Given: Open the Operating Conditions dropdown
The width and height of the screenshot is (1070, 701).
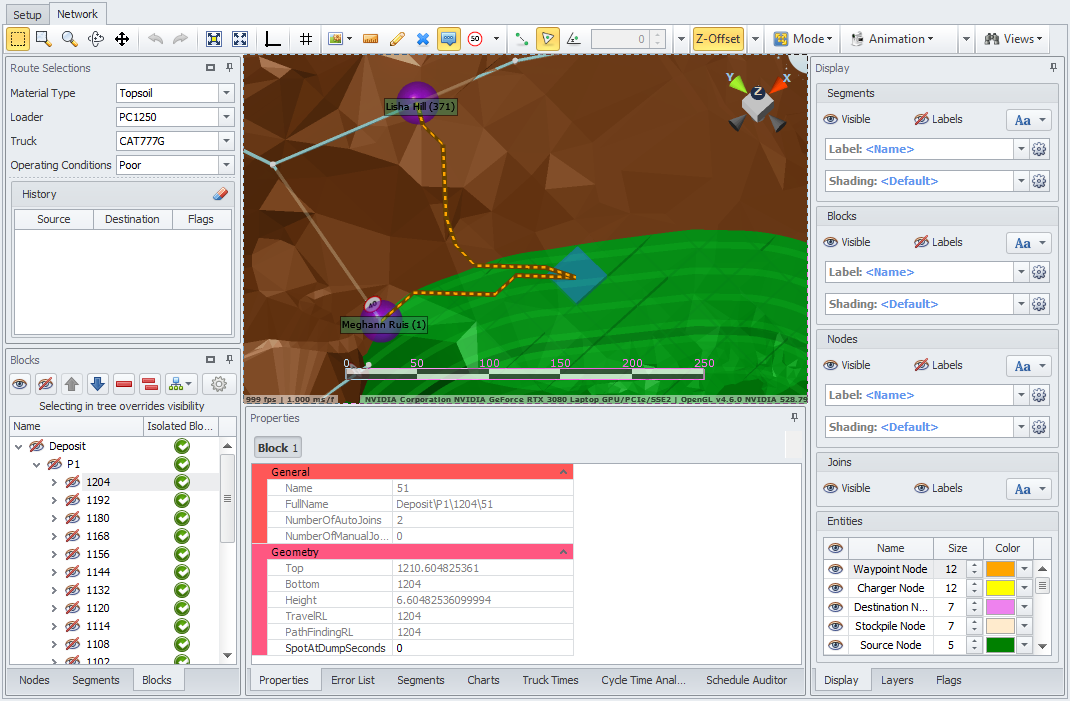Looking at the screenshot, I should (x=226, y=165).
